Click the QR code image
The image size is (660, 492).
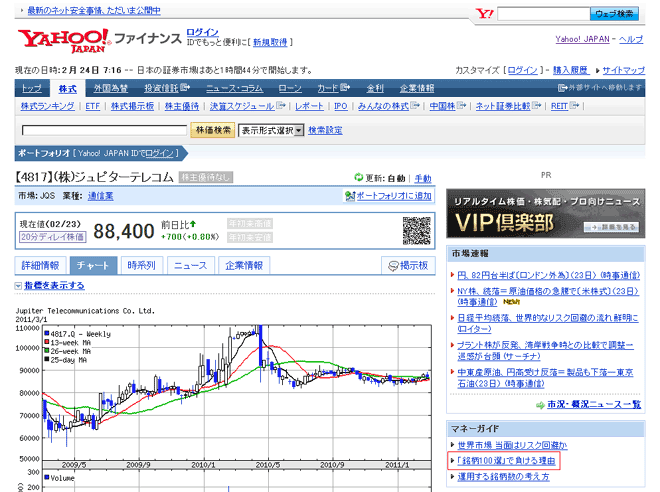click(x=417, y=230)
